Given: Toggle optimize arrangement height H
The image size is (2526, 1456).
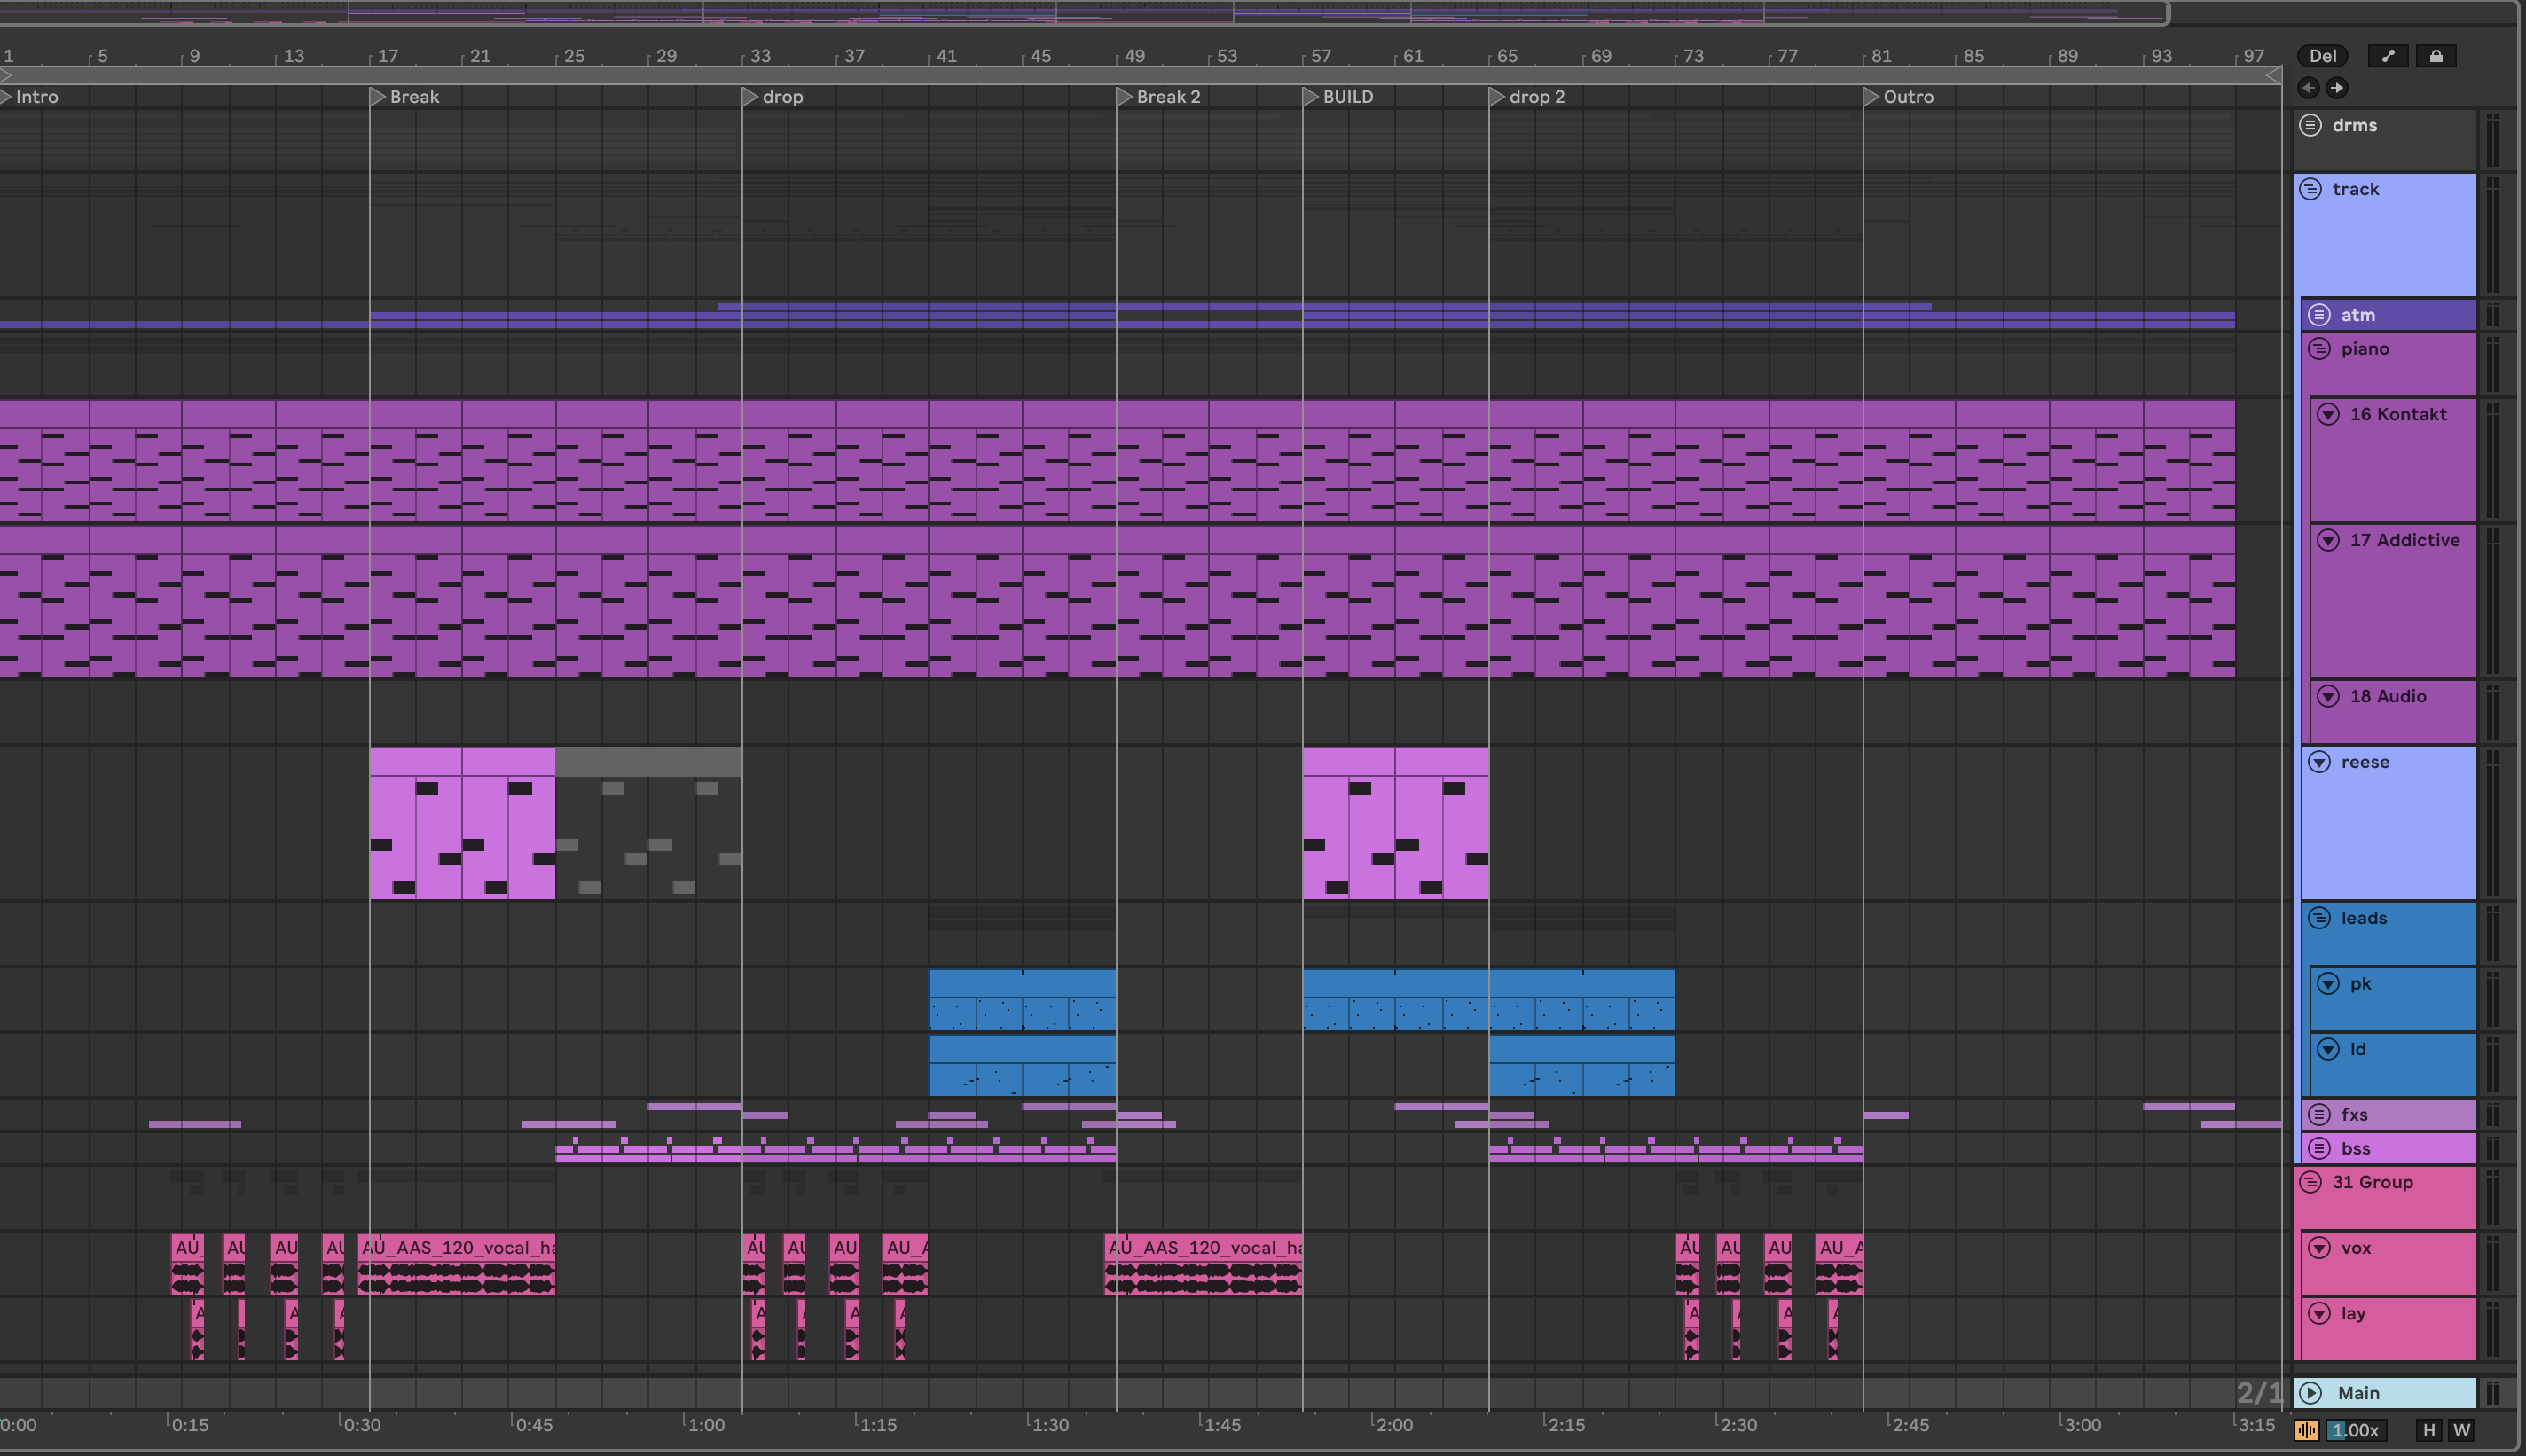Looking at the screenshot, I should (x=2429, y=1430).
